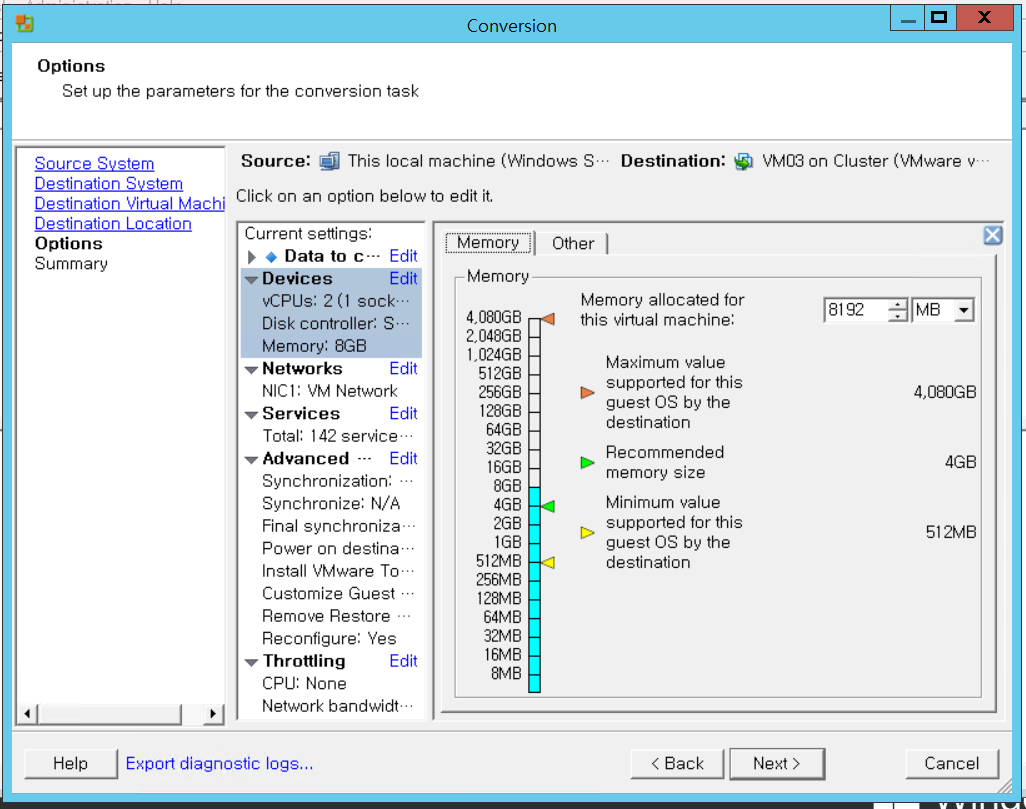Click green legend arrow for recommended memory
The image size is (1026, 809).
[x=588, y=463]
